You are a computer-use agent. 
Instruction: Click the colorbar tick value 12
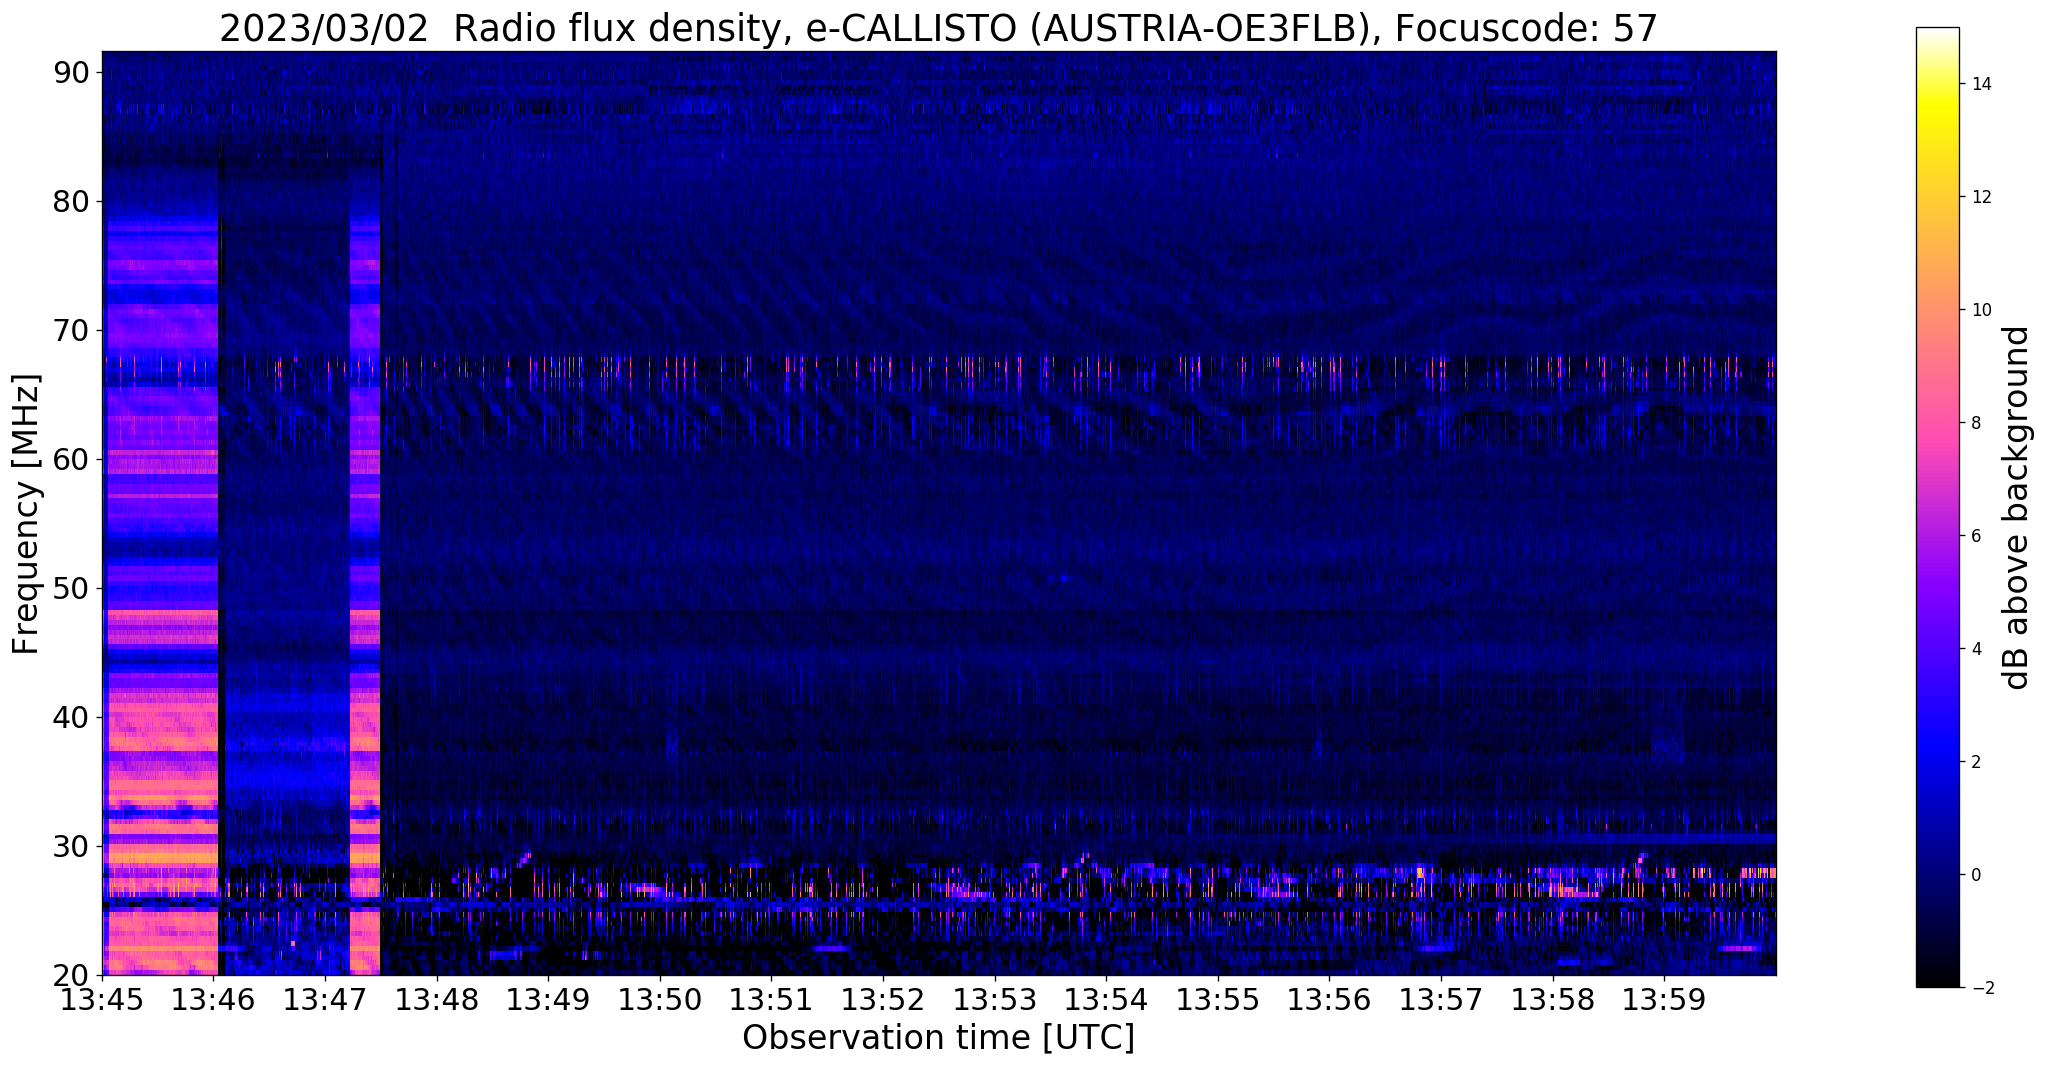(x=1980, y=197)
